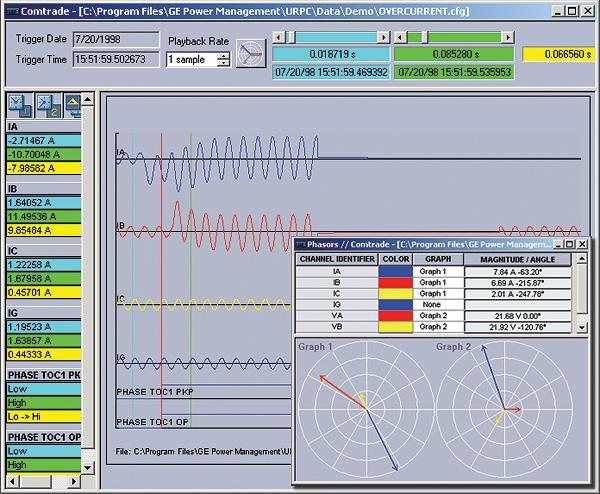This screenshot has width=600, height=494.
Task: Increase Playback Rate with the up spinner
Action: [223, 55]
